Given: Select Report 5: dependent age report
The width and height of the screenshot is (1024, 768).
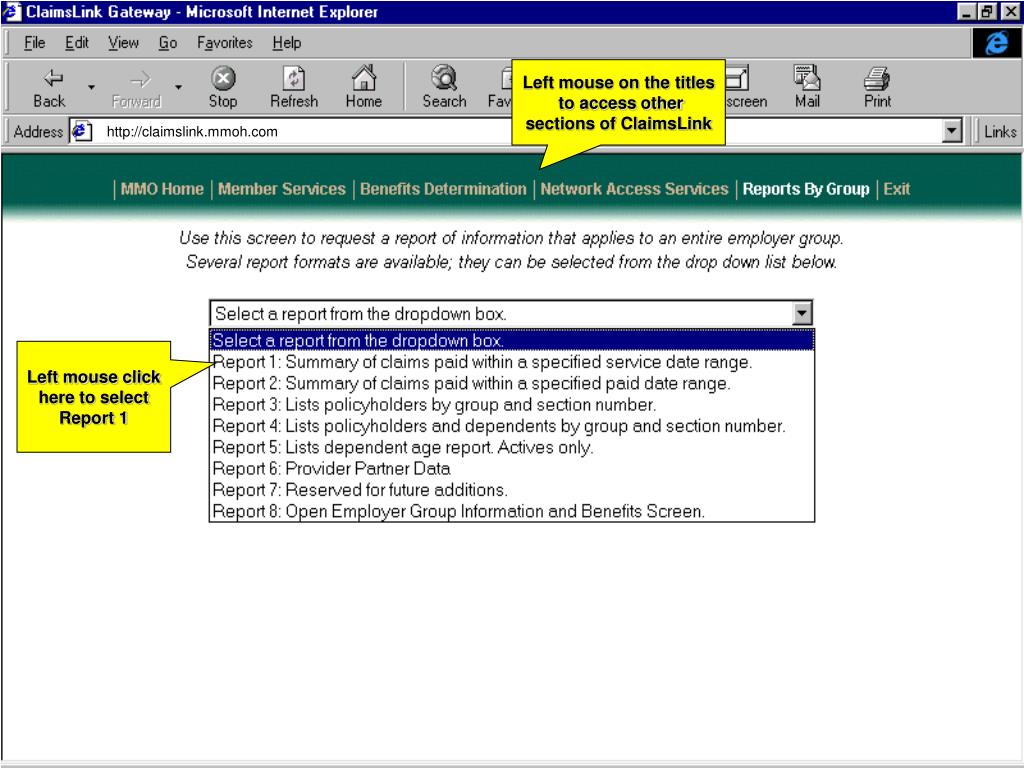Looking at the screenshot, I should point(512,447).
